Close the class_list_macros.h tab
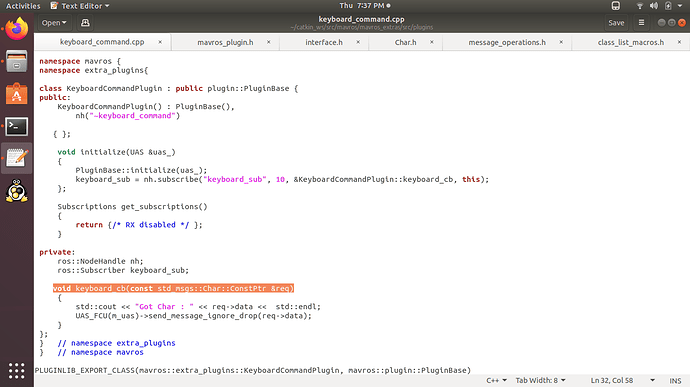The height and width of the screenshot is (387, 690). pyautogui.click(x=679, y=42)
